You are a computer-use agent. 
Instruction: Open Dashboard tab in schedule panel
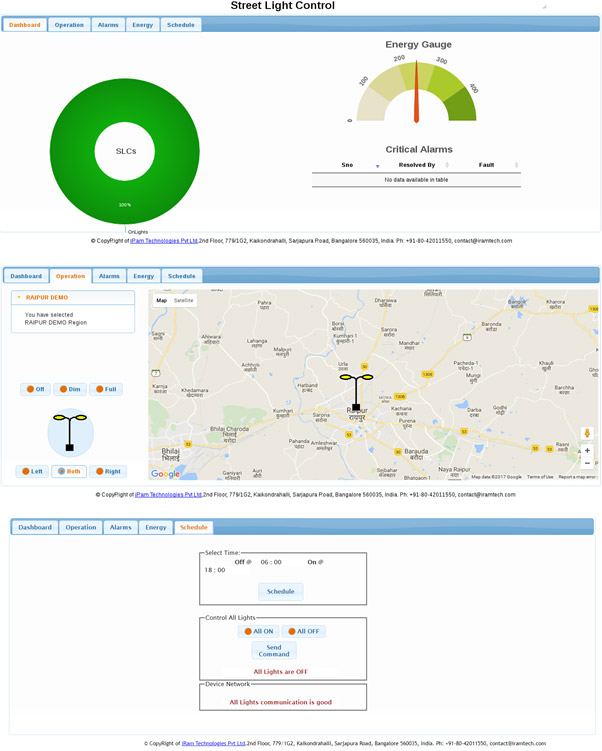tap(35, 527)
